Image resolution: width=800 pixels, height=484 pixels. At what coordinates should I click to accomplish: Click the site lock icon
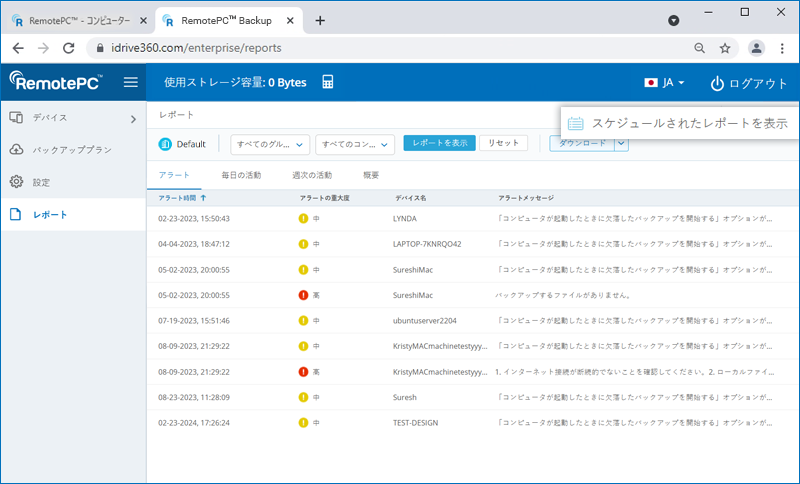click(100, 48)
